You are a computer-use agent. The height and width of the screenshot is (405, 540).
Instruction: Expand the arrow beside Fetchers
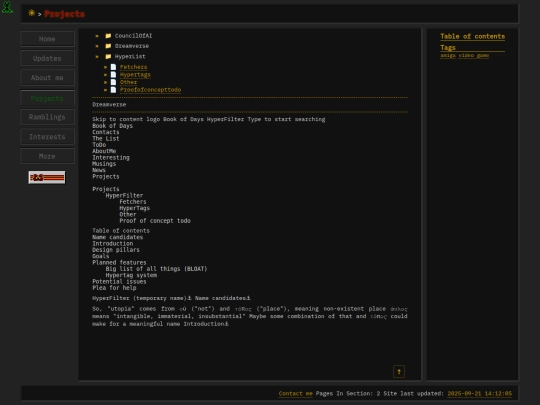click(x=106, y=67)
